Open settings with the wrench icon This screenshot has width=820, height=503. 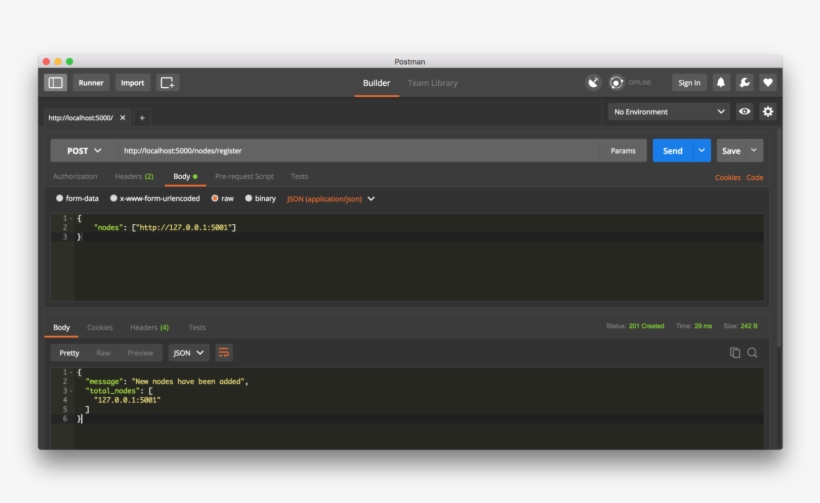point(744,83)
